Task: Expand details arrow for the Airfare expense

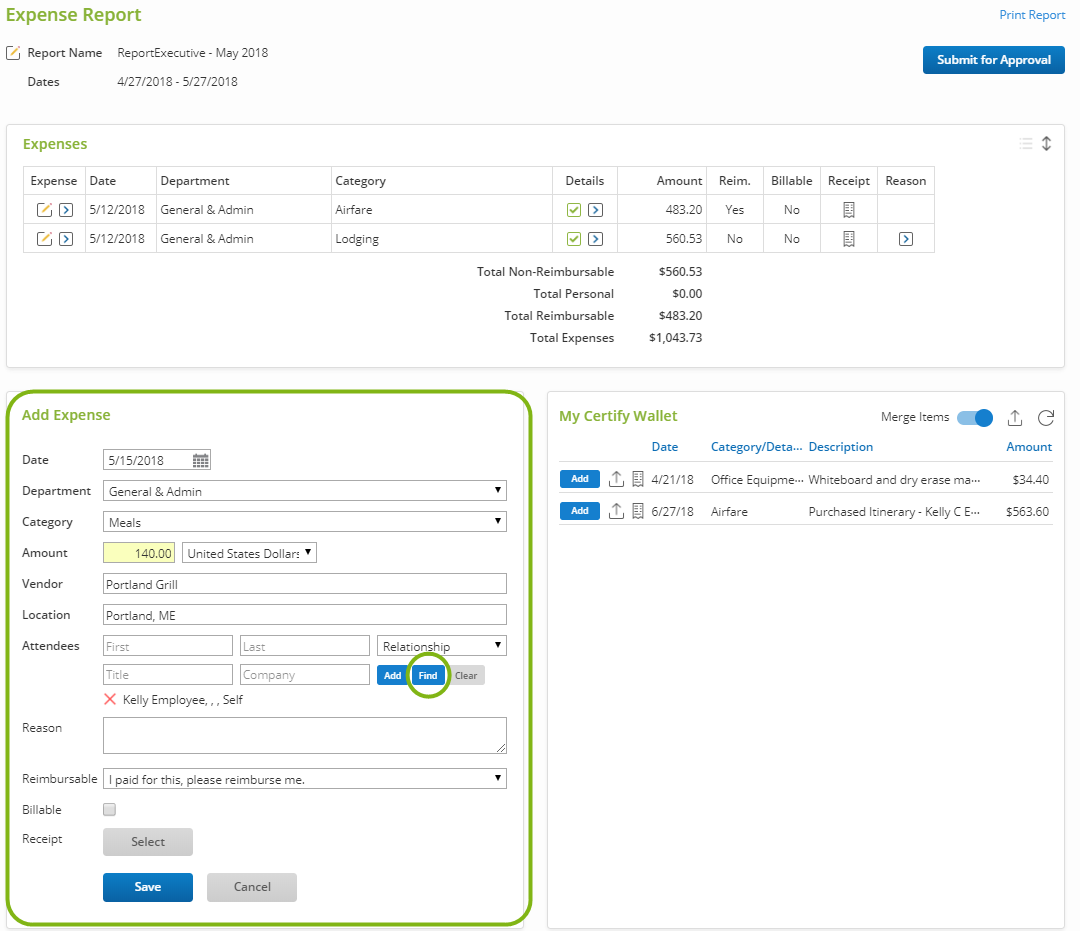Action: point(596,209)
